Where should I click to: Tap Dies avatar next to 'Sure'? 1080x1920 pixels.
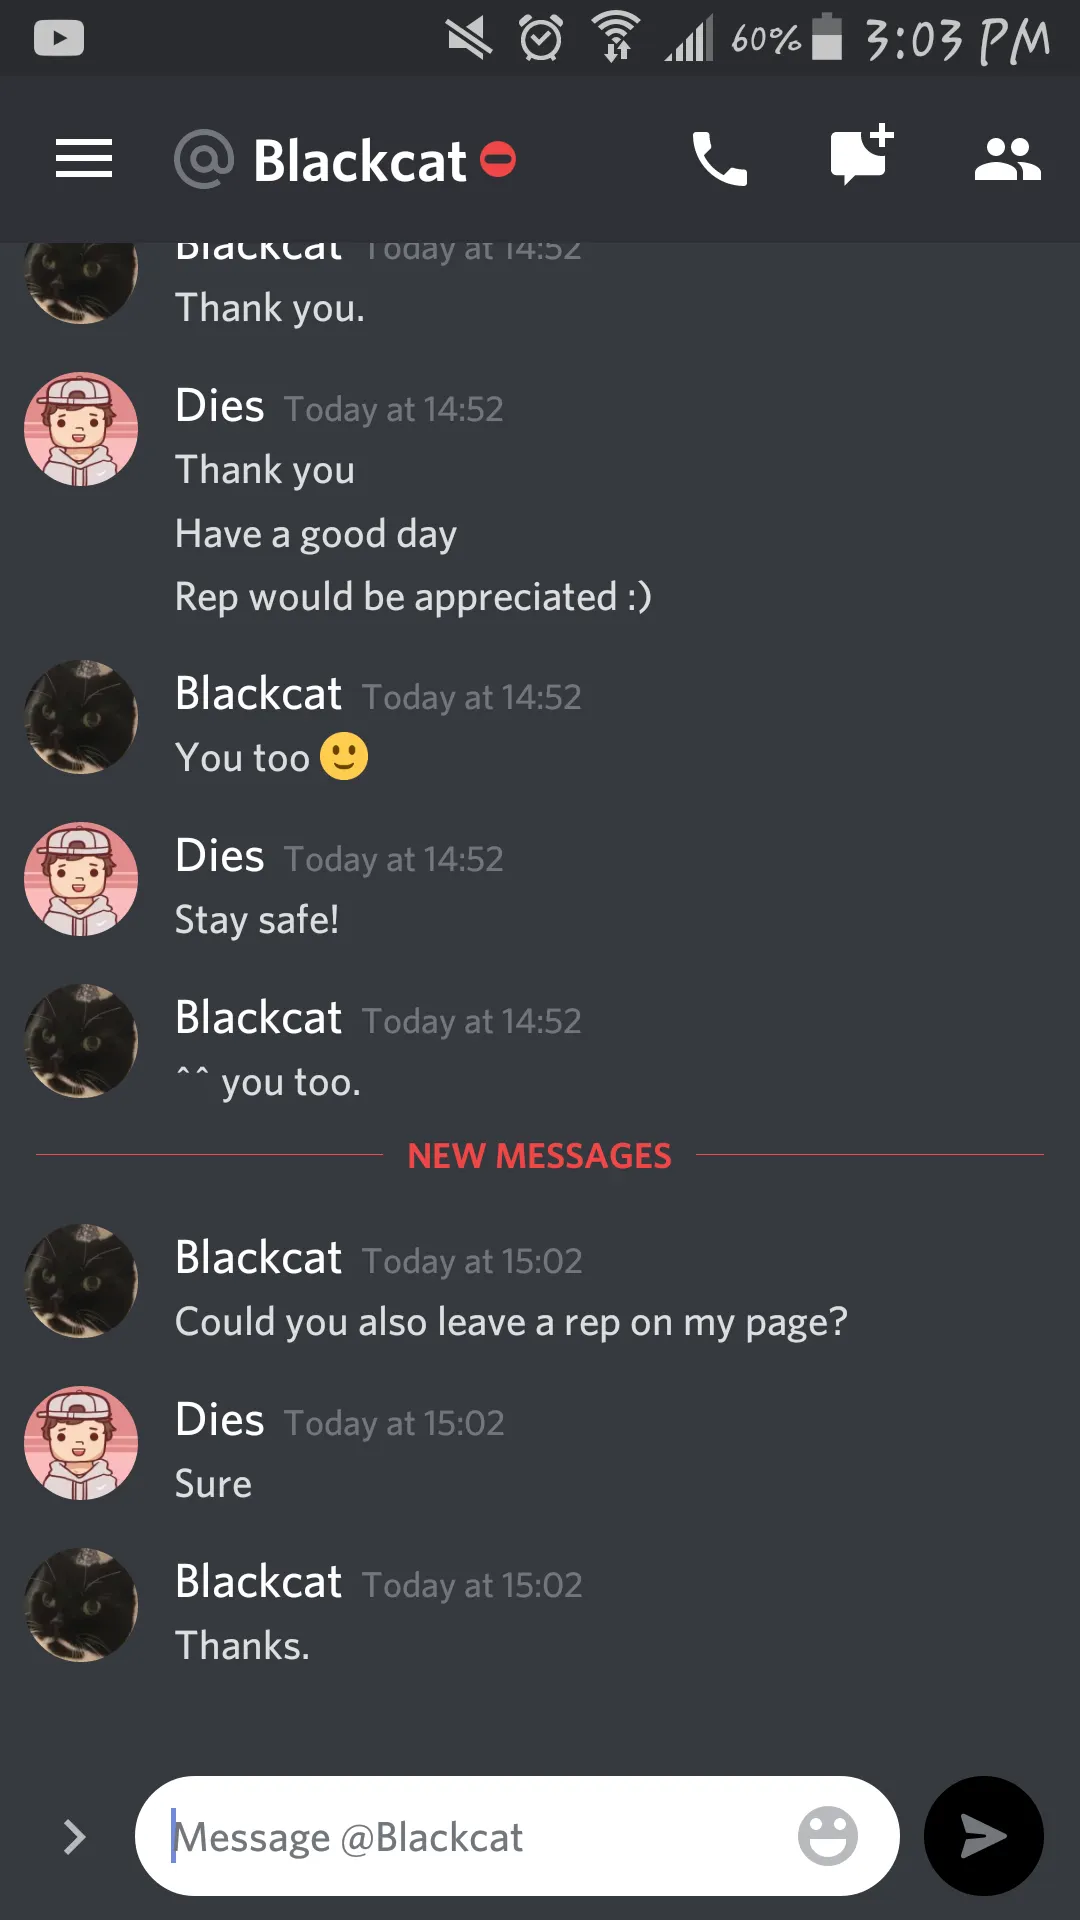pyautogui.click(x=81, y=1443)
